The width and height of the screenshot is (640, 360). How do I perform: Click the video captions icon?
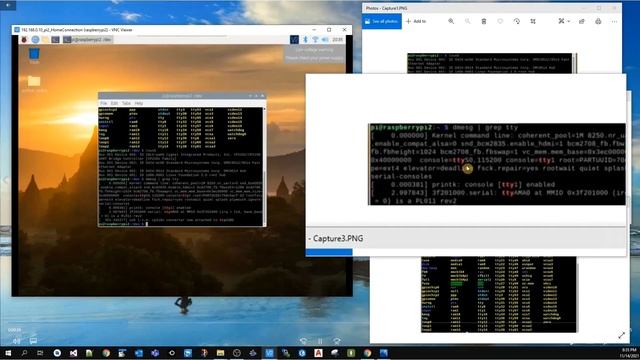click(33, 341)
